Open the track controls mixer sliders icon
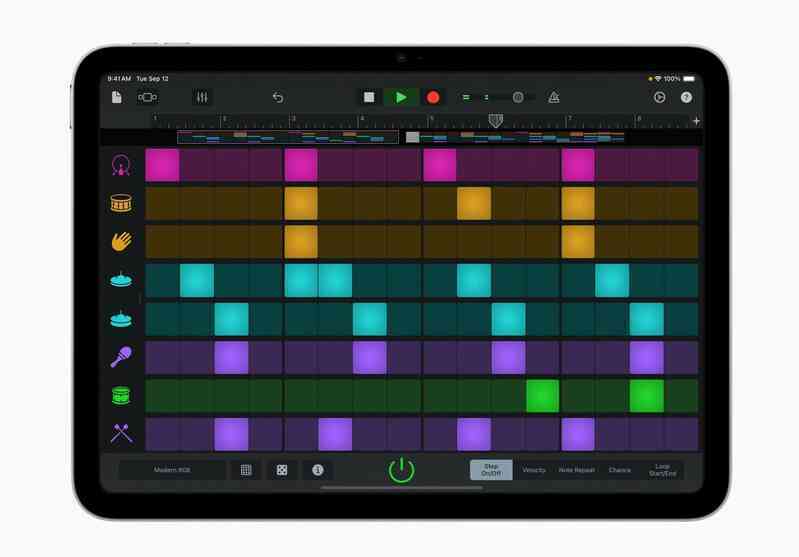This screenshot has width=799, height=557. [202, 97]
